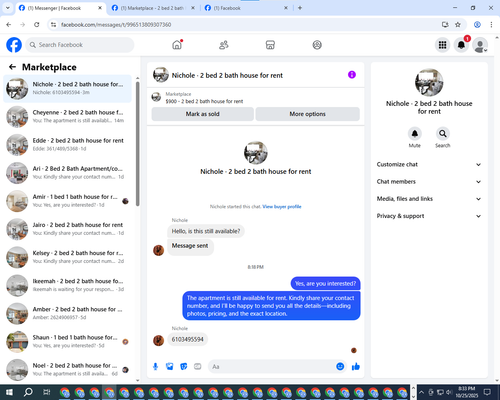Open the notifications bell
The width and height of the screenshot is (500, 400).
click(x=461, y=45)
